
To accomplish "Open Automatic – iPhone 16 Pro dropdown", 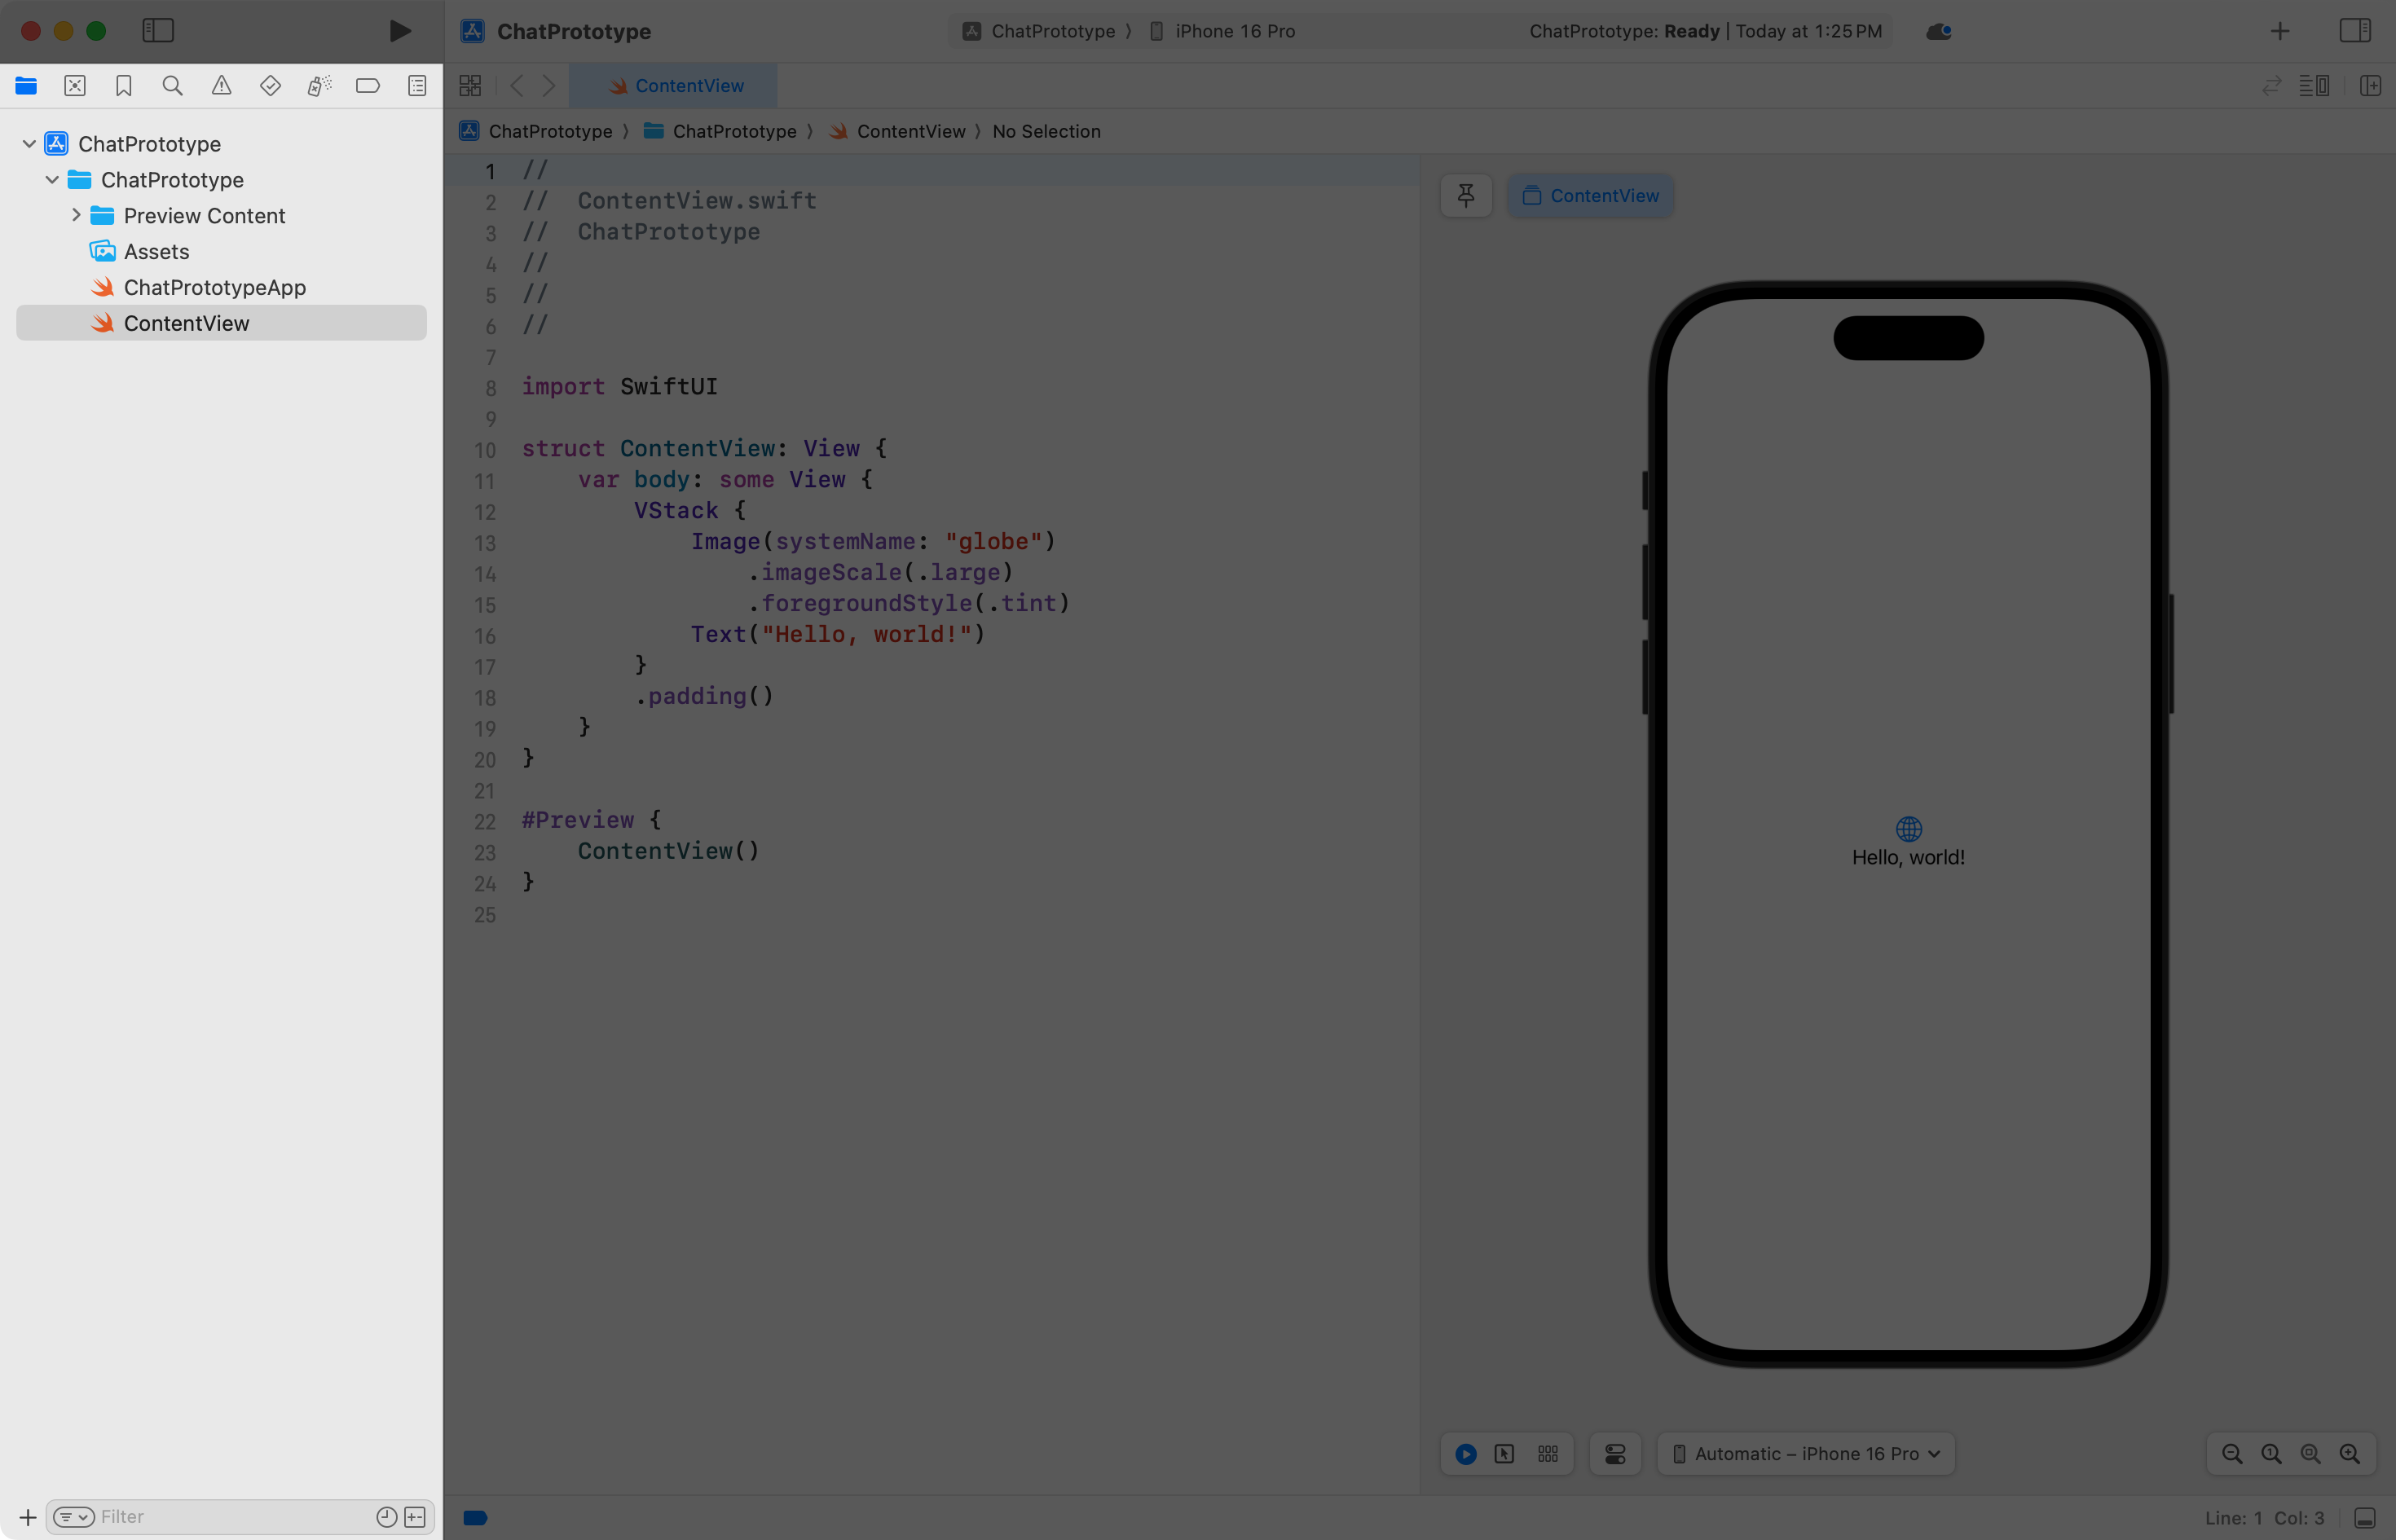I will (1806, 1454).
